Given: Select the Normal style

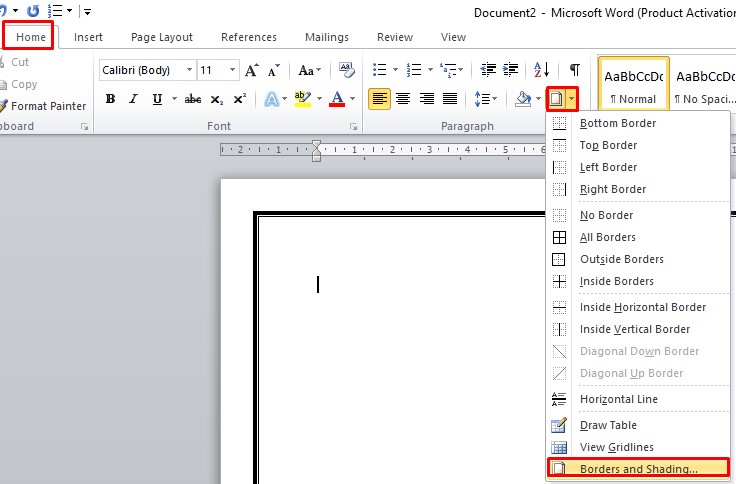Looking at the screenshot, I should (633, 85).
